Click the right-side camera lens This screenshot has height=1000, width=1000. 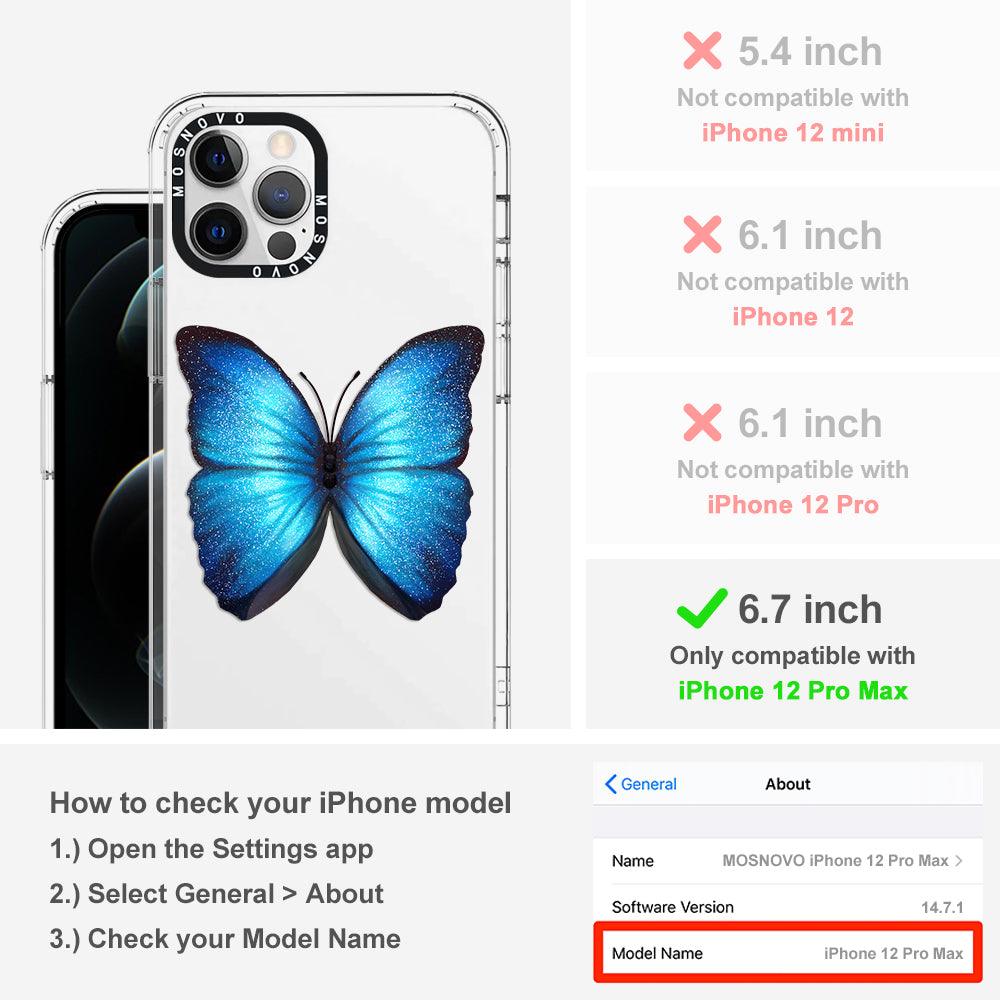[x=281, y=195]
